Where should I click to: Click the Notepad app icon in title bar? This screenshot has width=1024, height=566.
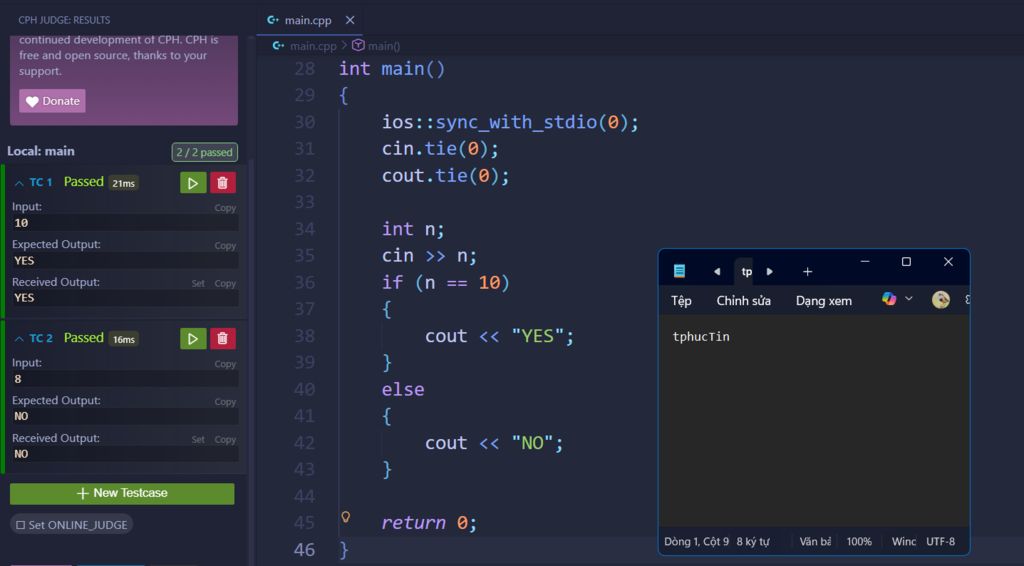pyautogui.click(x=679, y=271)
